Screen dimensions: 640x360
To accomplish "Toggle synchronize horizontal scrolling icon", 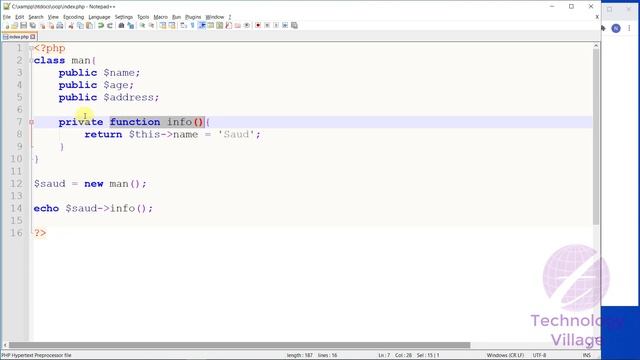I will coord(172,25).
